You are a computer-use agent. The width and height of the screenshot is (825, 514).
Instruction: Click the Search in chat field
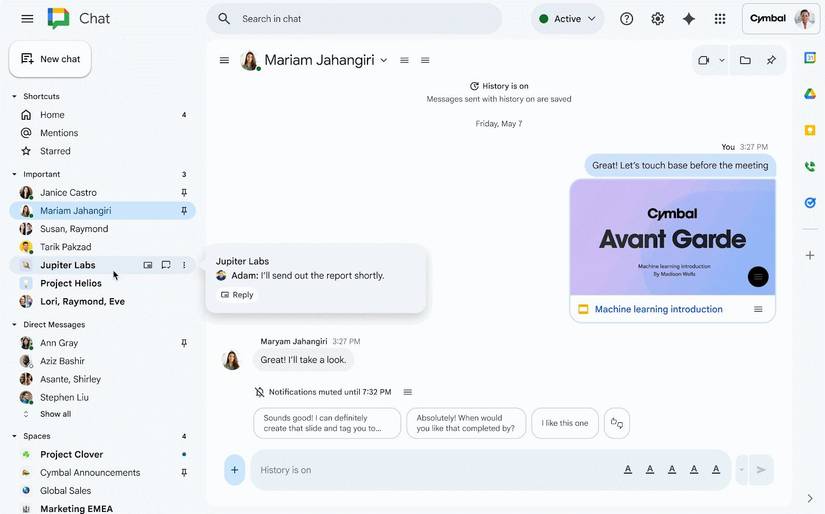(354, 19)
